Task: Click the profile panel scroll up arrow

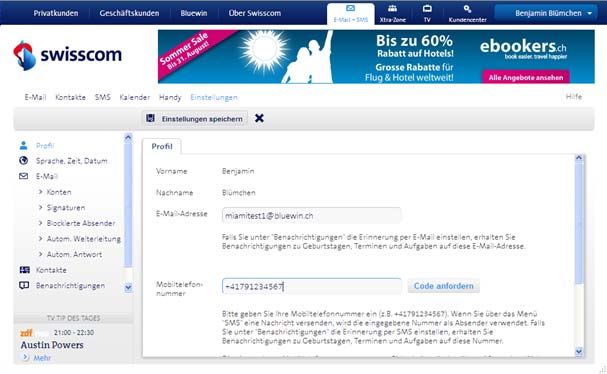Action: pos(579,158)
